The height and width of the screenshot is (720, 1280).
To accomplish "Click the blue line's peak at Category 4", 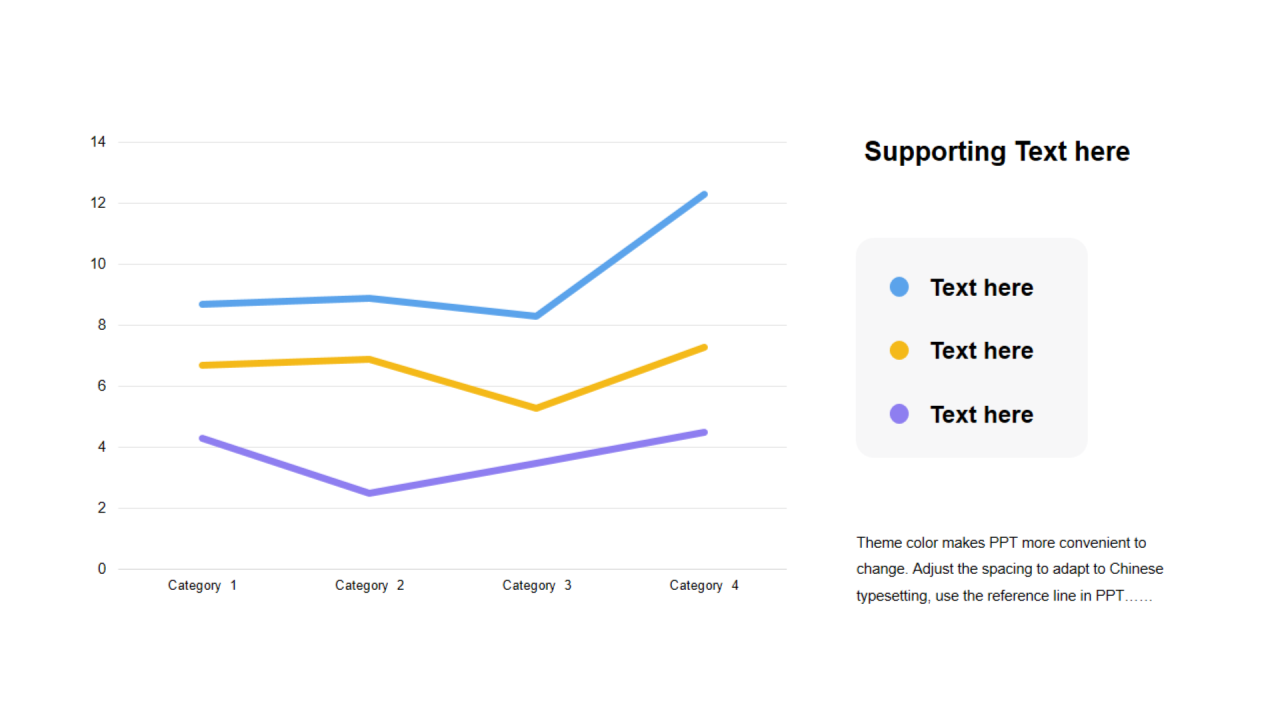I will pos(704,194).
